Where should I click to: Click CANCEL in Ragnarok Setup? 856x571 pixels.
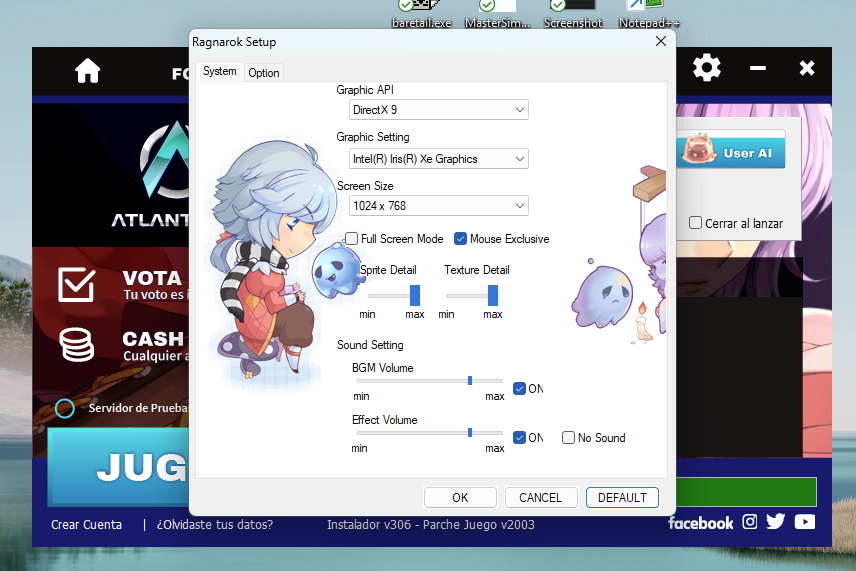click(540, 497)
